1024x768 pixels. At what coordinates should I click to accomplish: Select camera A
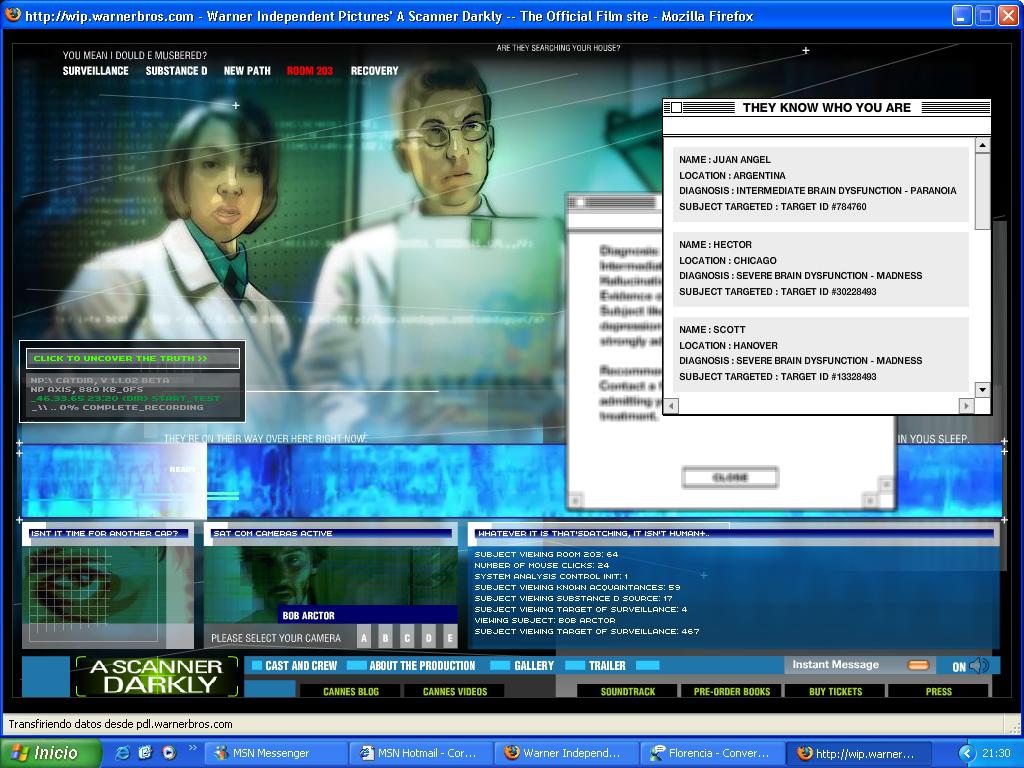tap(364, 637)
